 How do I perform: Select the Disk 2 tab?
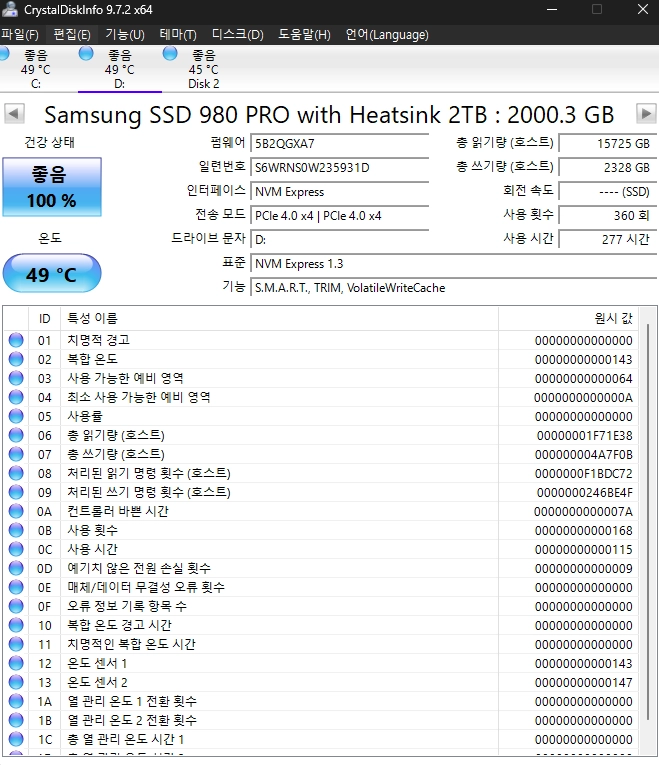204,69
